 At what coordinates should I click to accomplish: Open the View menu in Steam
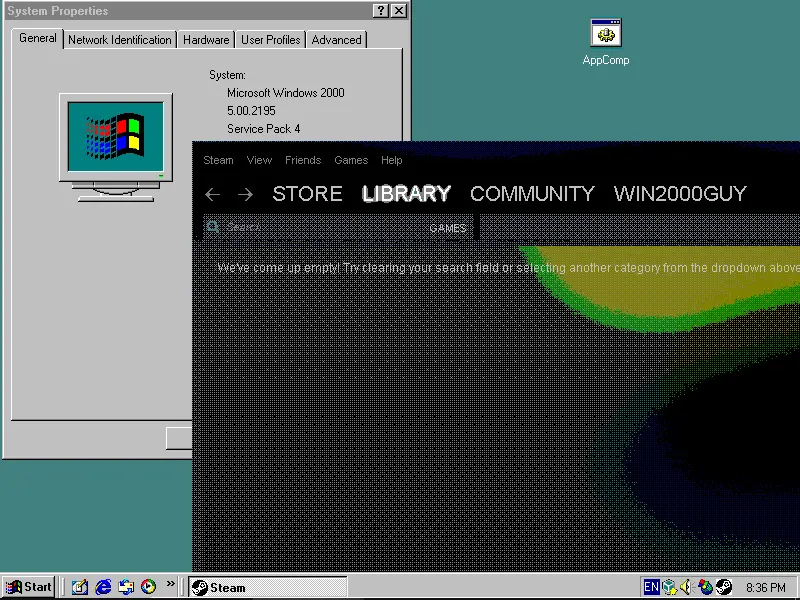(259, 160)
